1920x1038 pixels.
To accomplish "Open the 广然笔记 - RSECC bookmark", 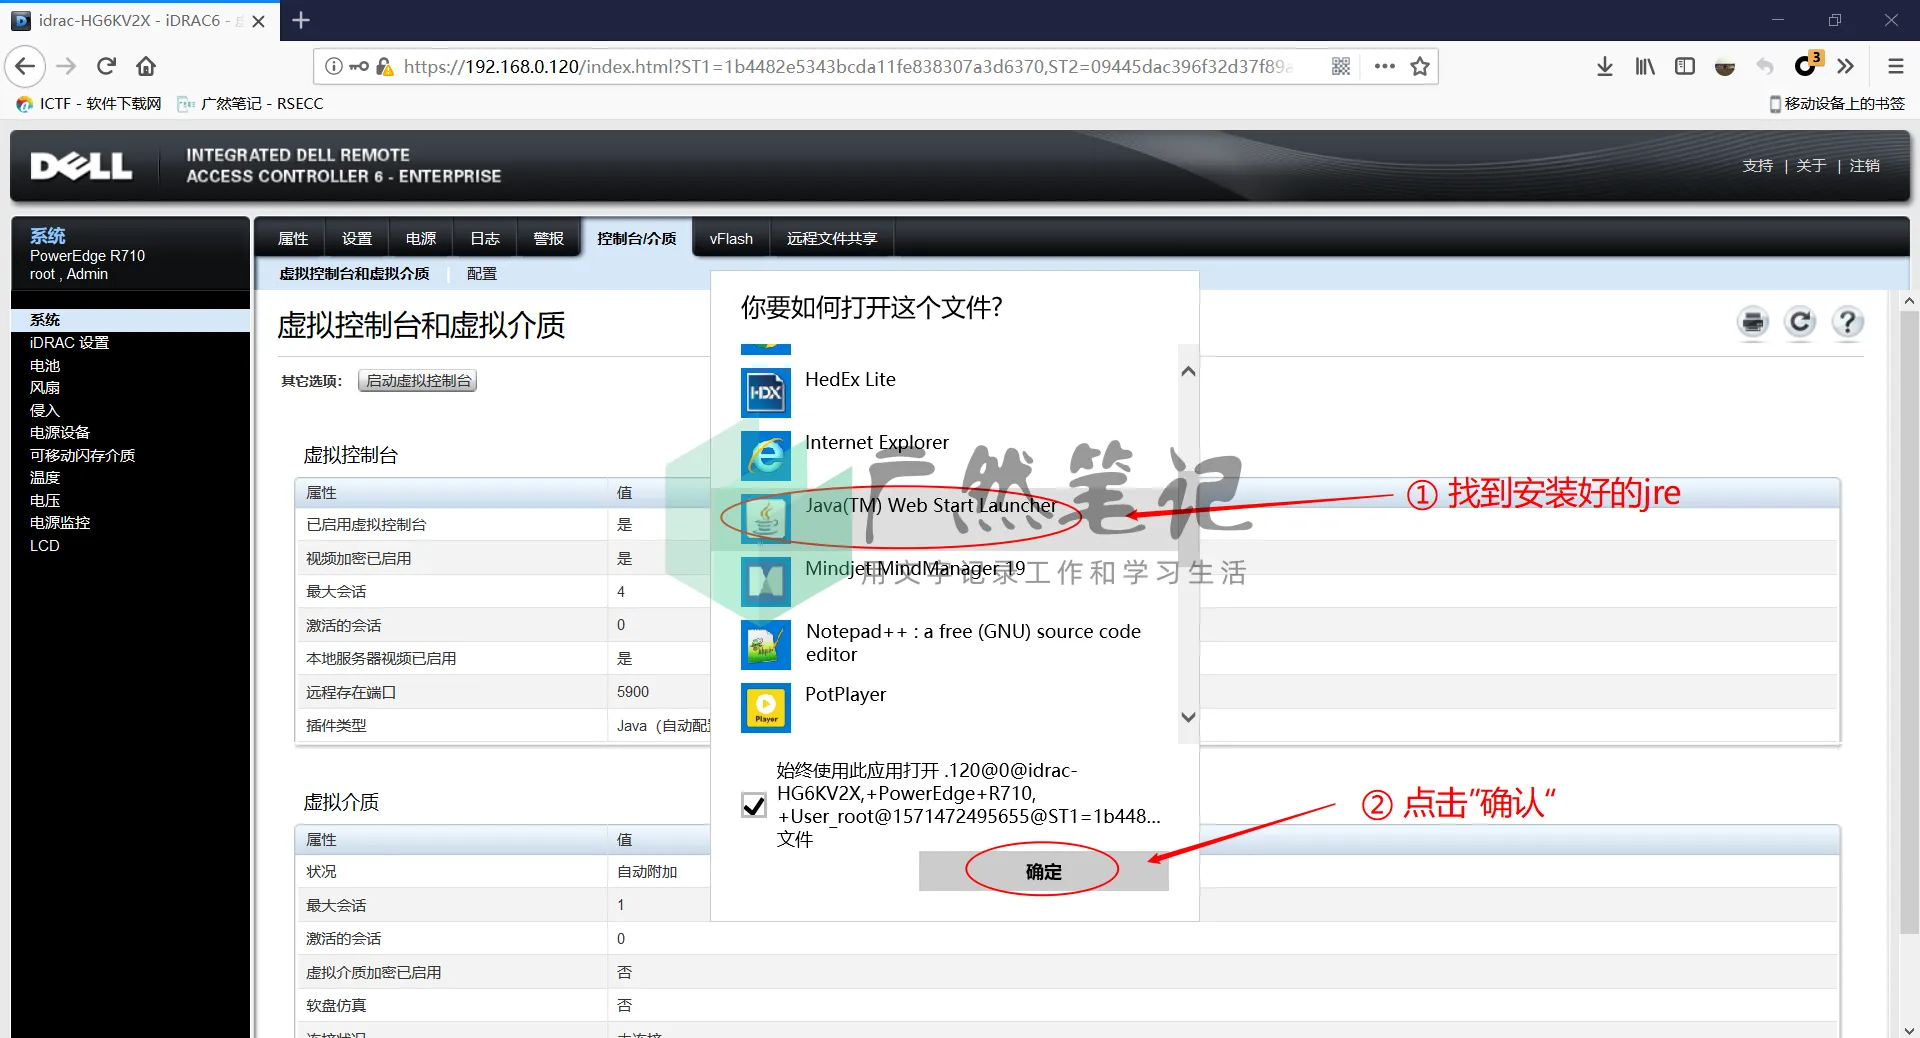I will [251, 104].
